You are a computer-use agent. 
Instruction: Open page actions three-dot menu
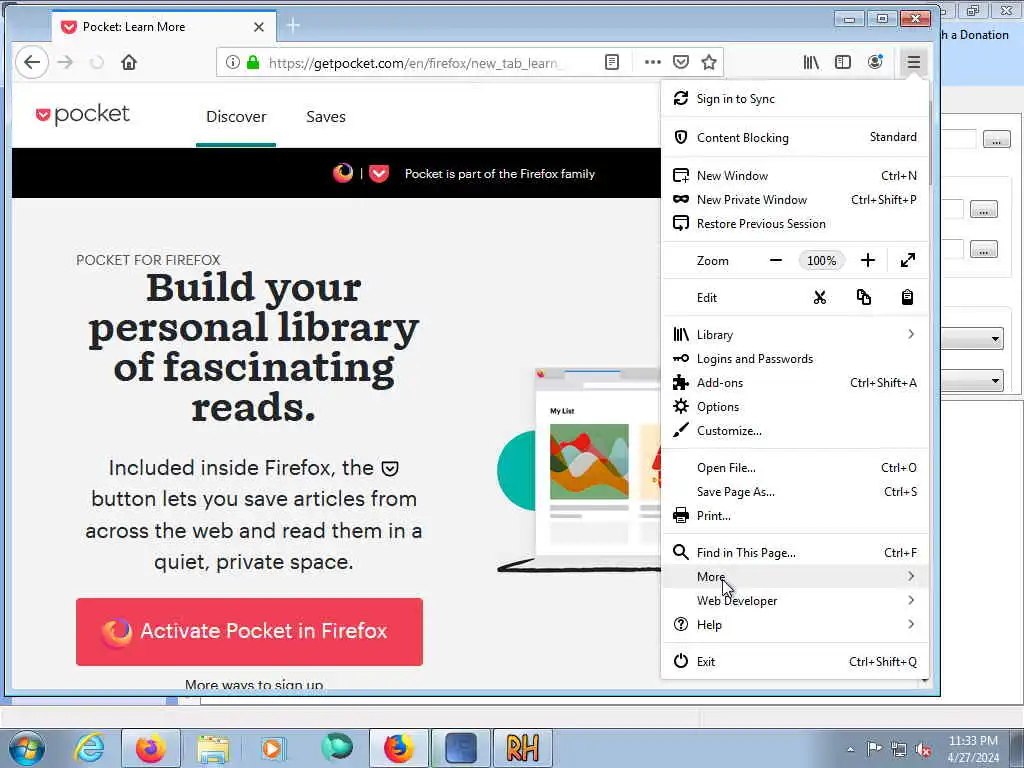(652, 63)
